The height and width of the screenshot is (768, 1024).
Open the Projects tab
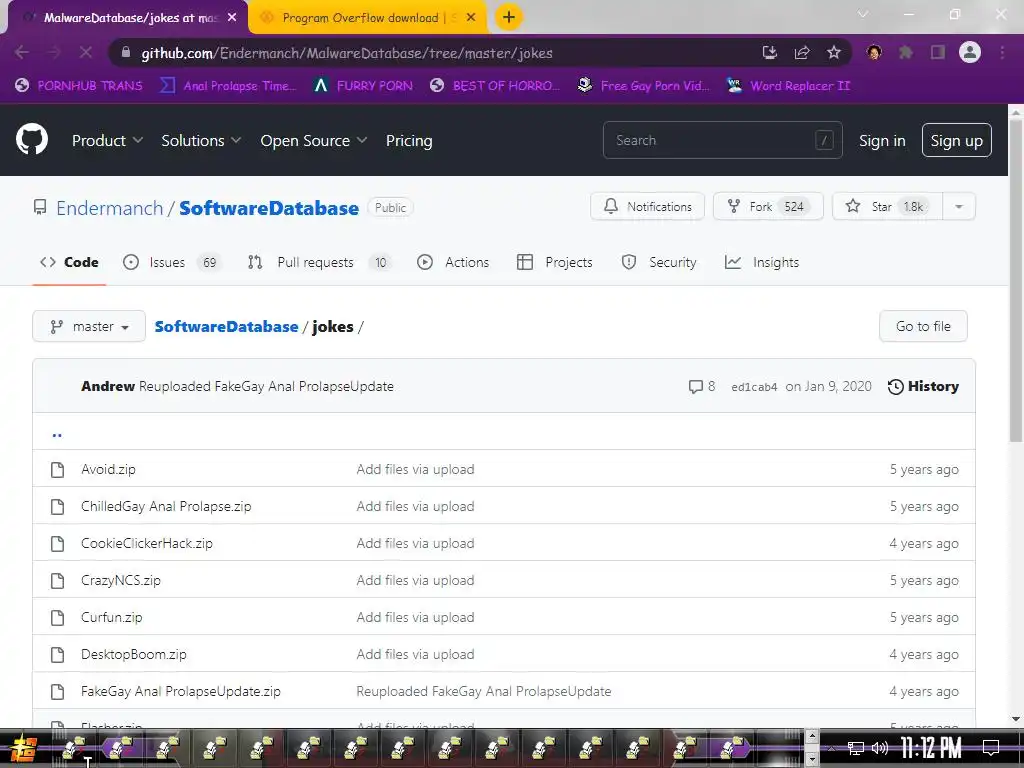pyautogui.click(x=554, y=262)
